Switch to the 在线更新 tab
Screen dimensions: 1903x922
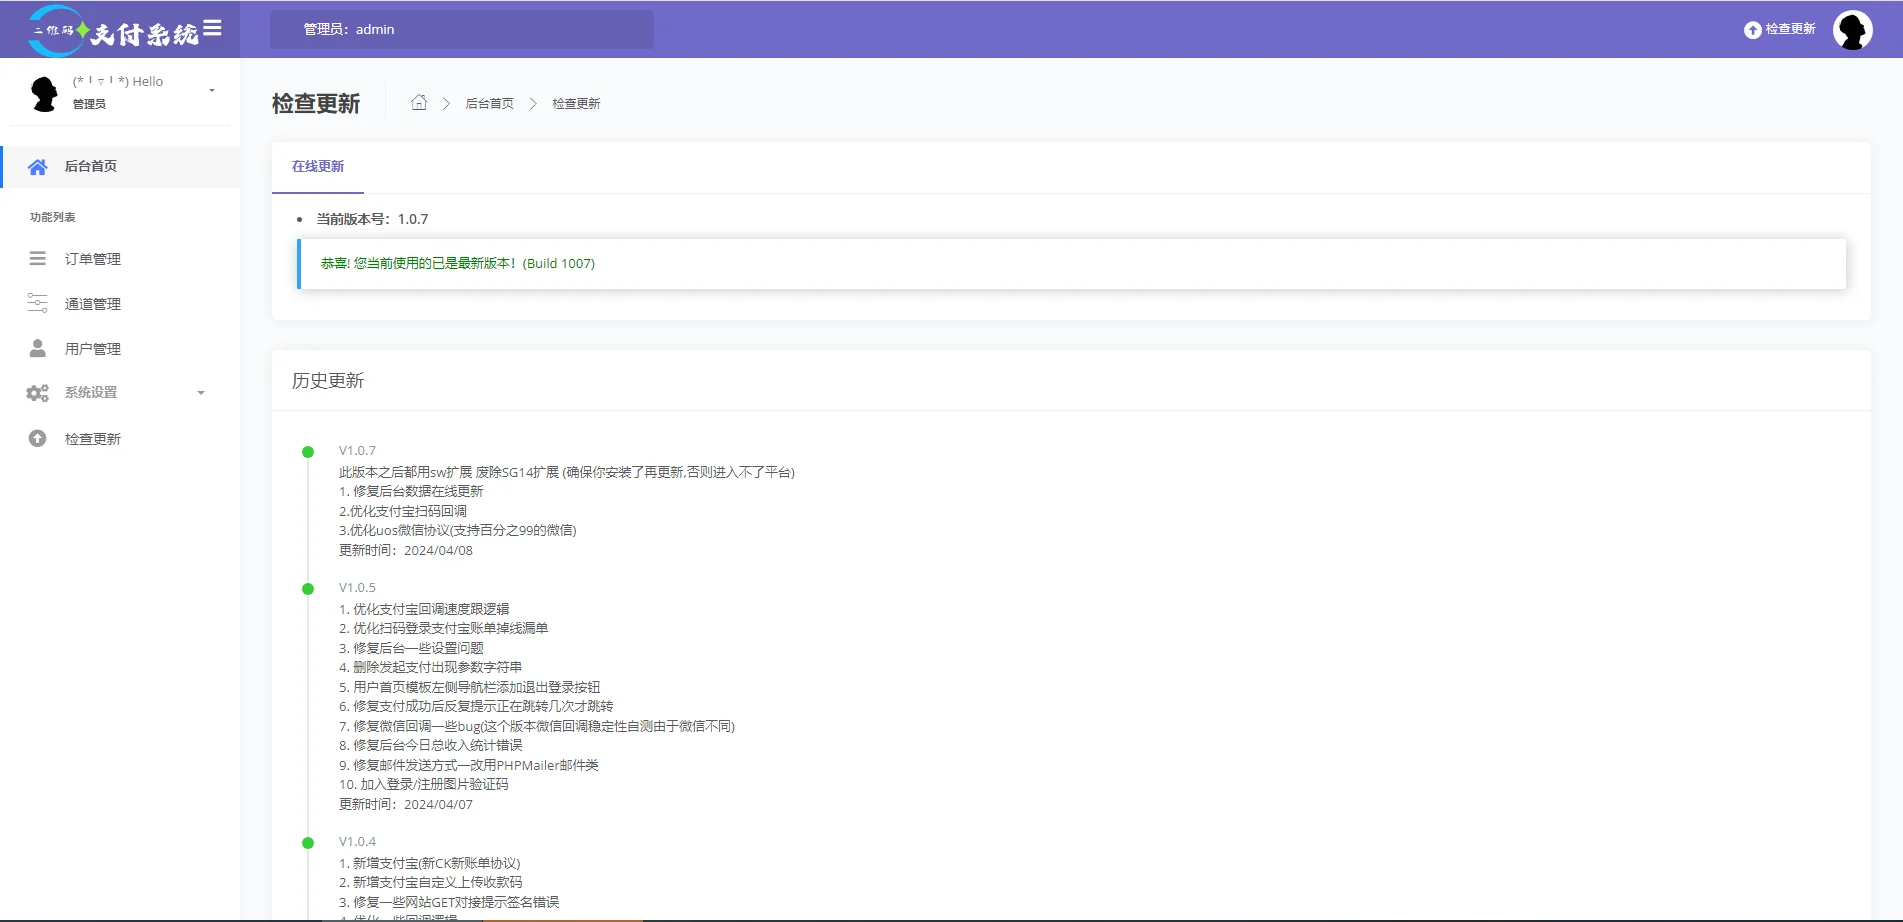coord(316,166)
